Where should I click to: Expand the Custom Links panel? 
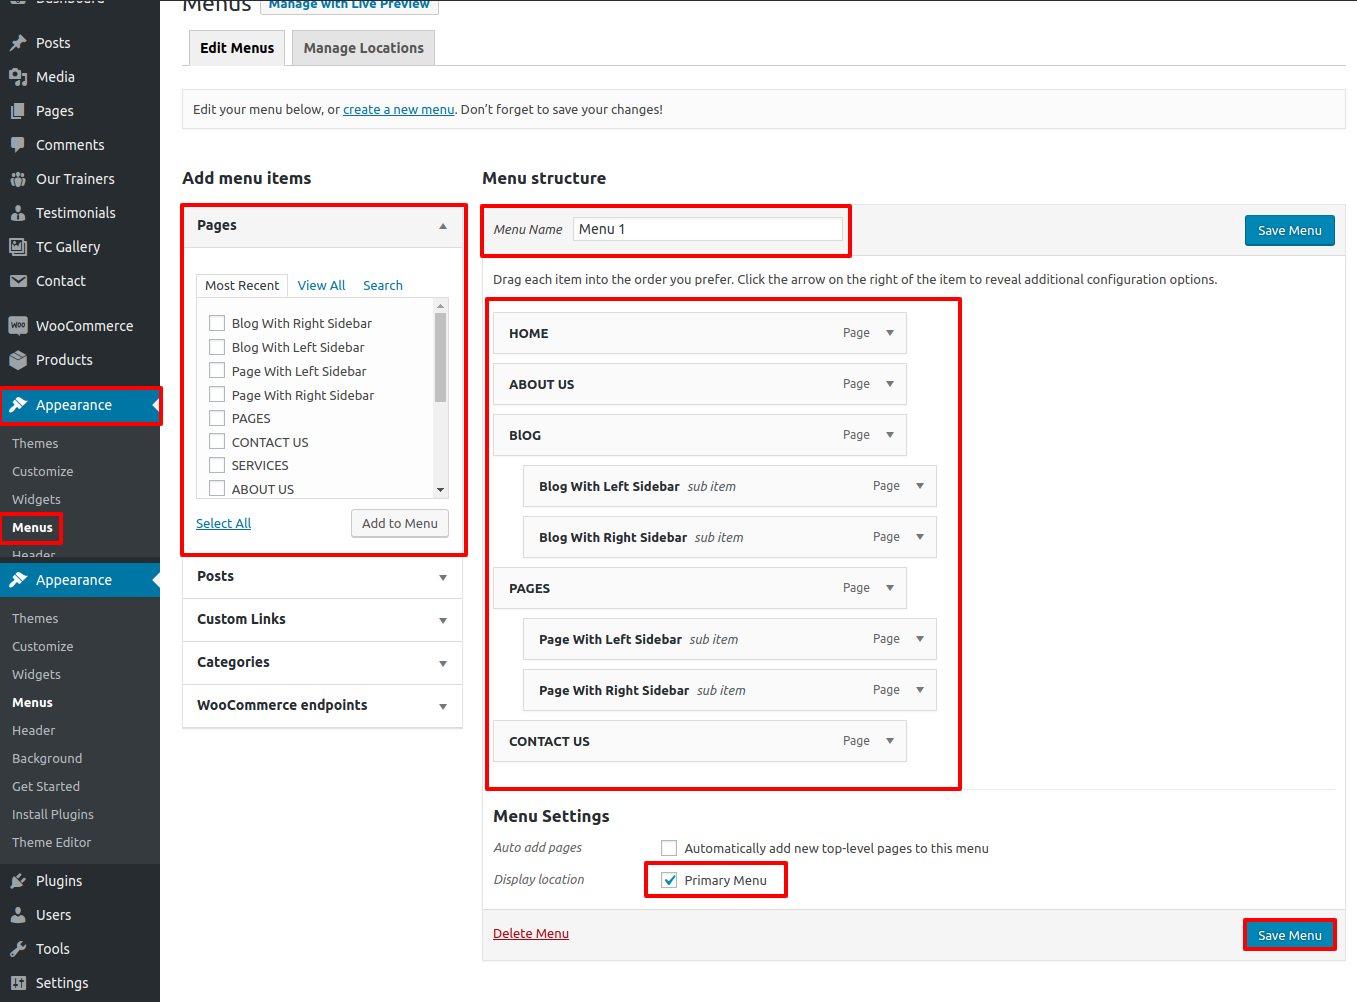(x=443, y=620)
